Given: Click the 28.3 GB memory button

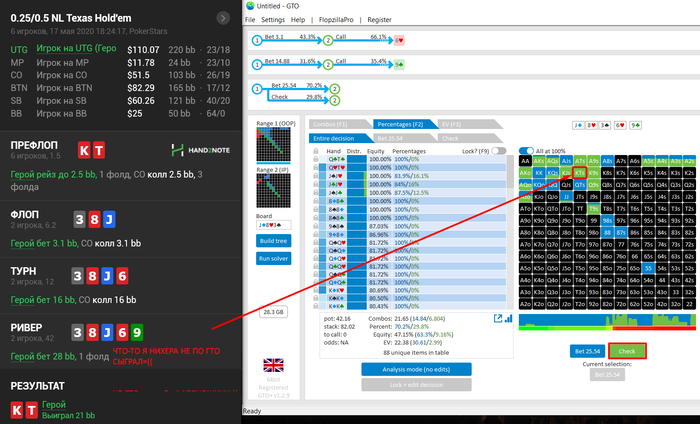Looking at the screenshot, I should (x=273, y=312).
